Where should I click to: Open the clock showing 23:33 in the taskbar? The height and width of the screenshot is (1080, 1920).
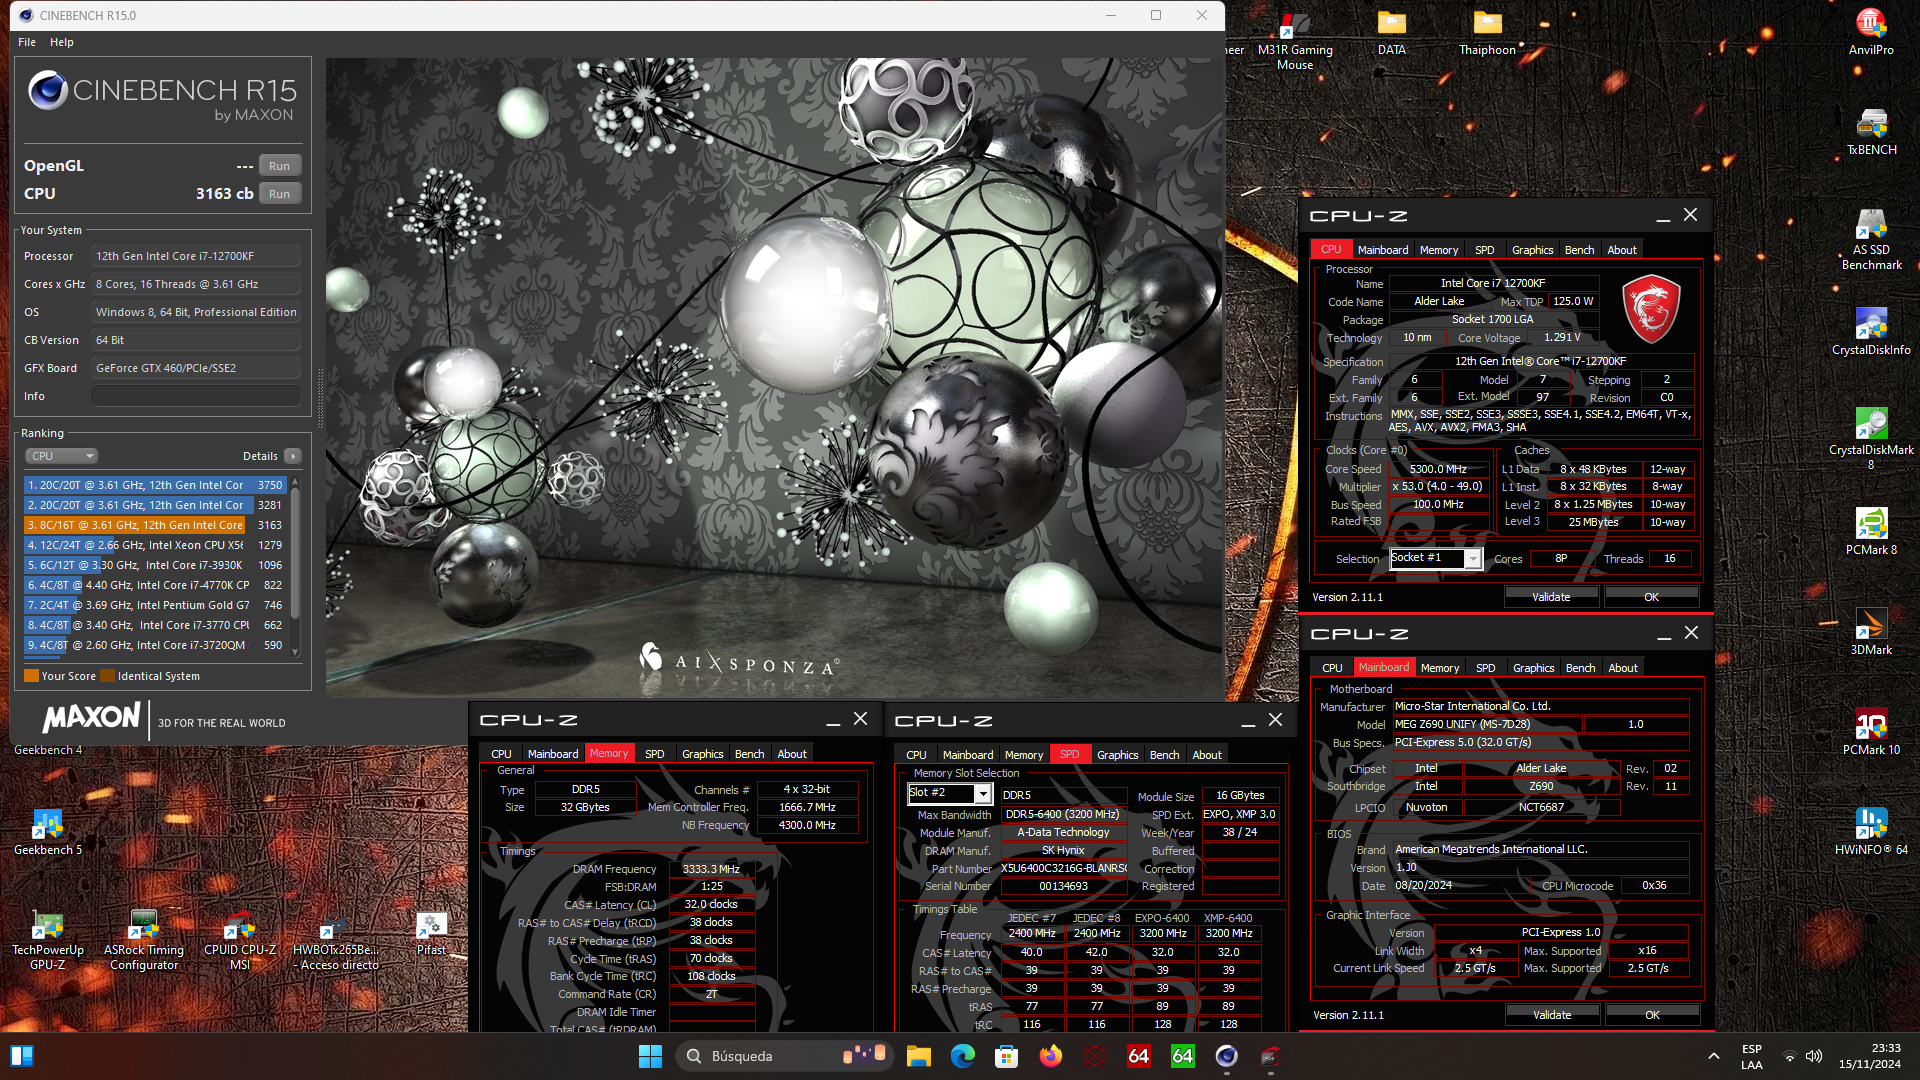pos(1870,1056)
